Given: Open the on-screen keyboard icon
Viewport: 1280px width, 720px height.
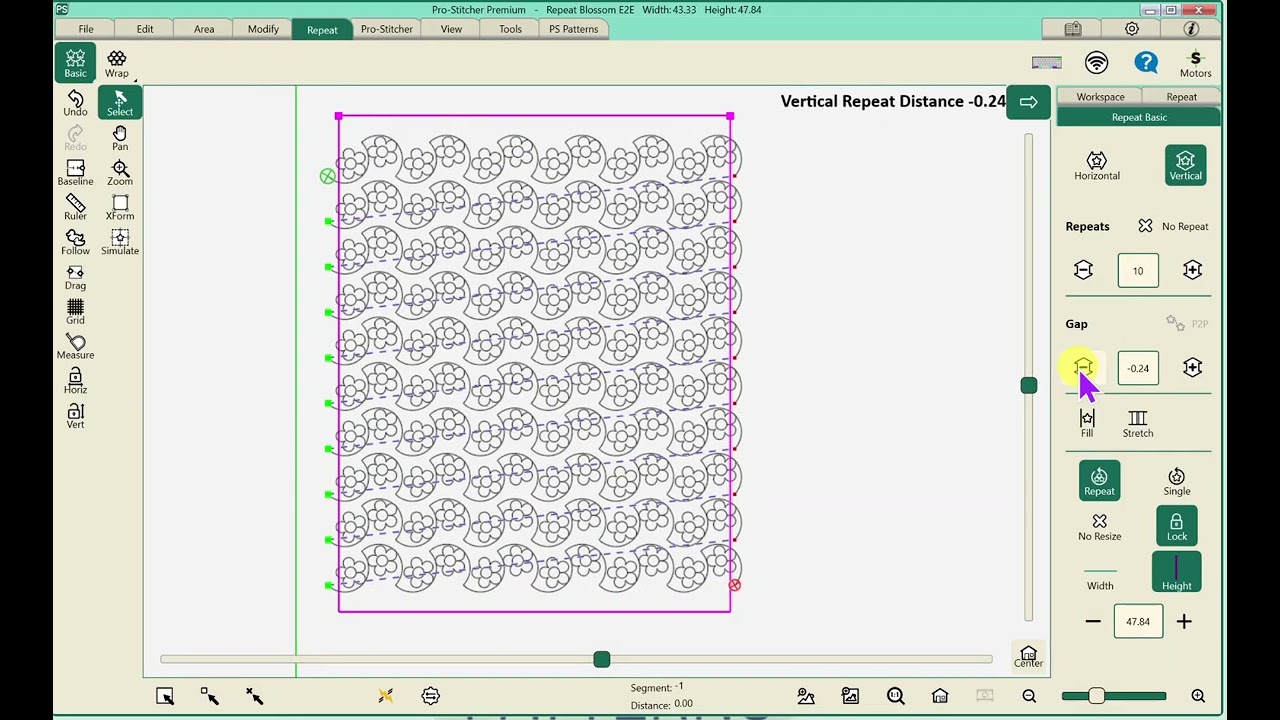Looking at the screenshot, I should point(1047,63).
